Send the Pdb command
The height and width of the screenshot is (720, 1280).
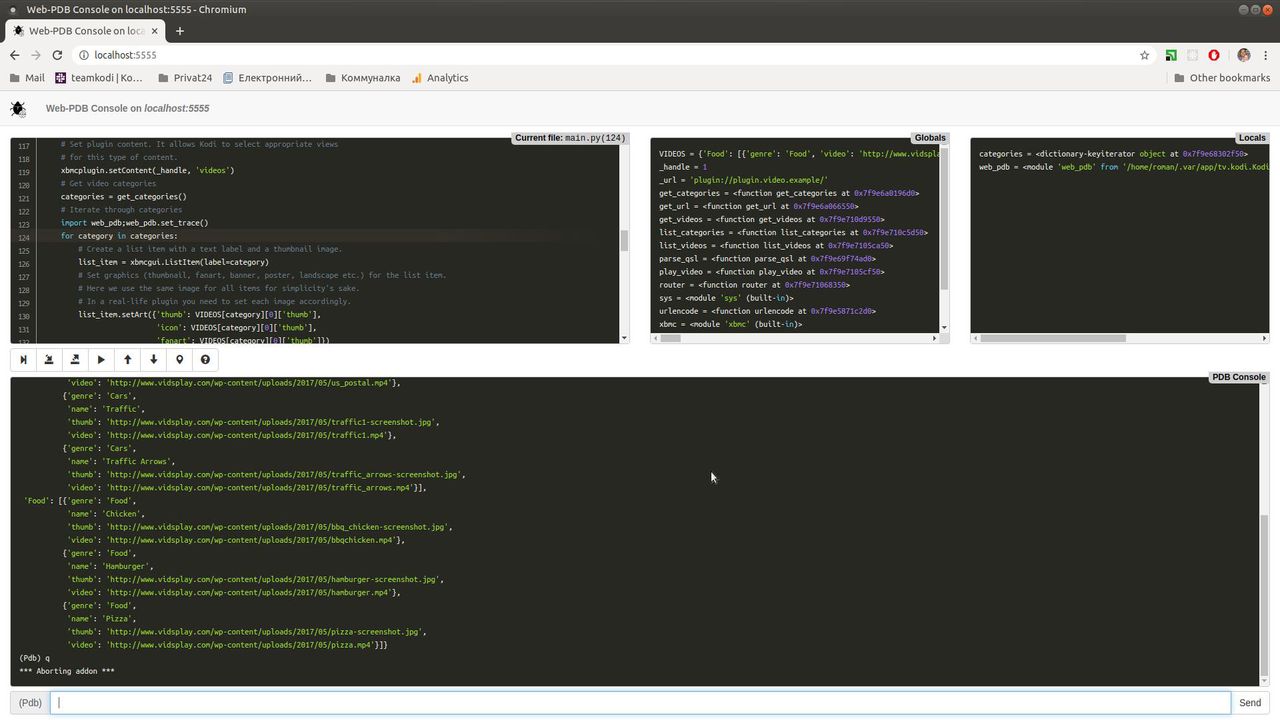click(1250, 703)
